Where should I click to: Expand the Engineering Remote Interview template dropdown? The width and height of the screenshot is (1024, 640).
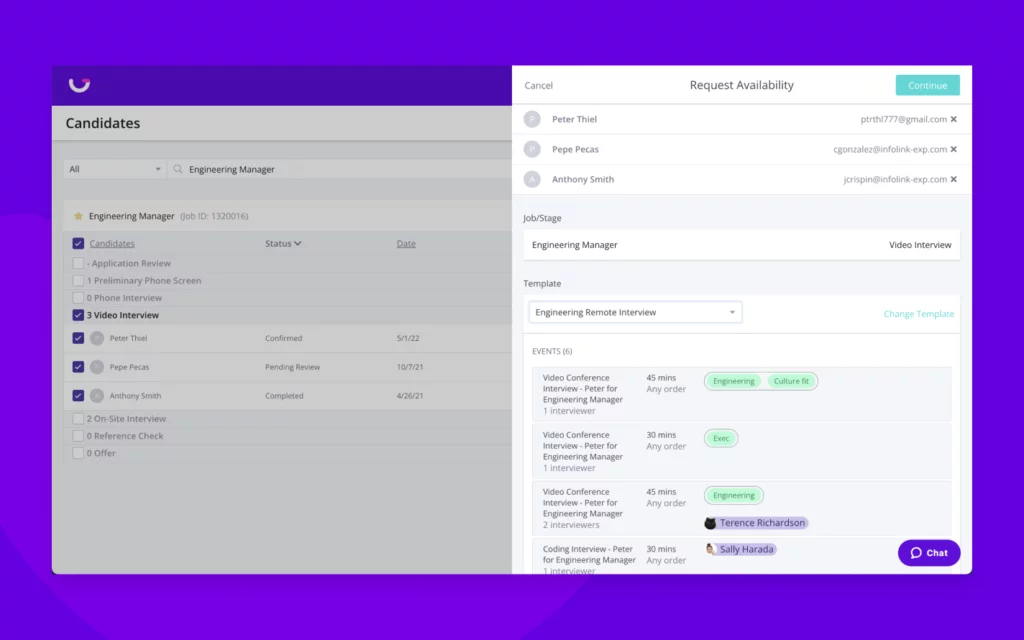click(x=635, y=313)
